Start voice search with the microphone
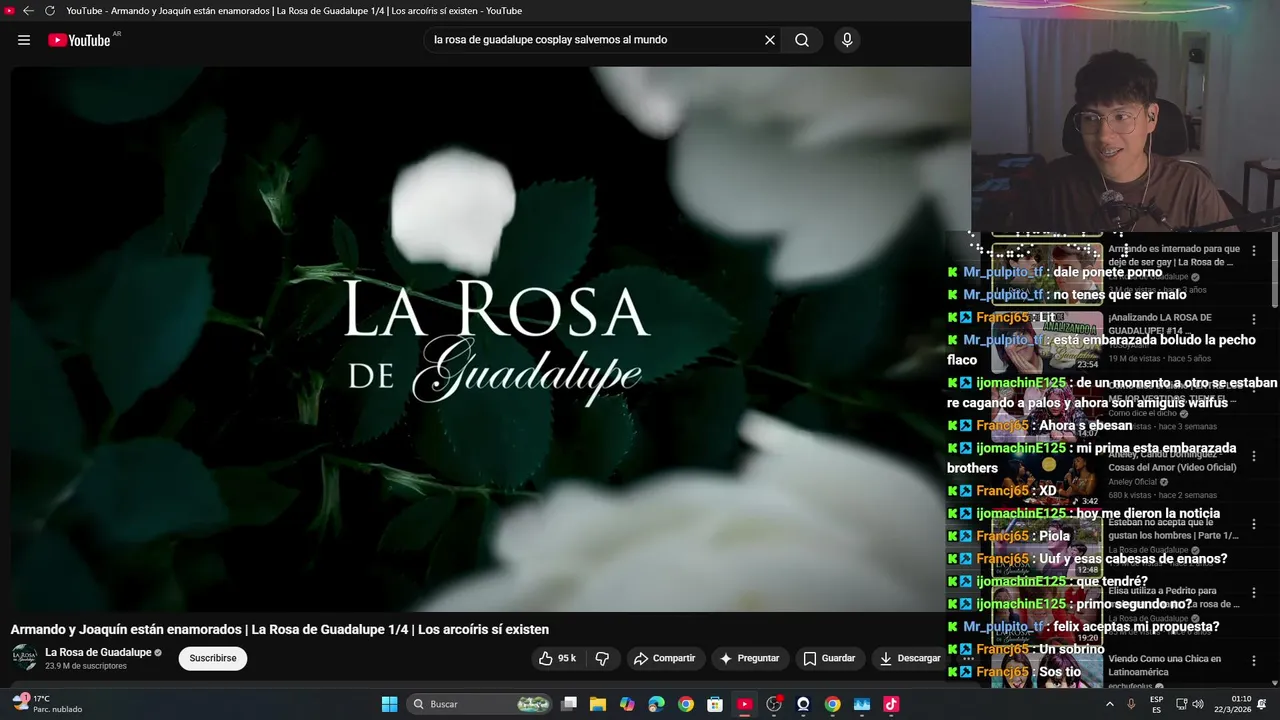This screenshot has width=1280, height=720. [x=847, y=40]
